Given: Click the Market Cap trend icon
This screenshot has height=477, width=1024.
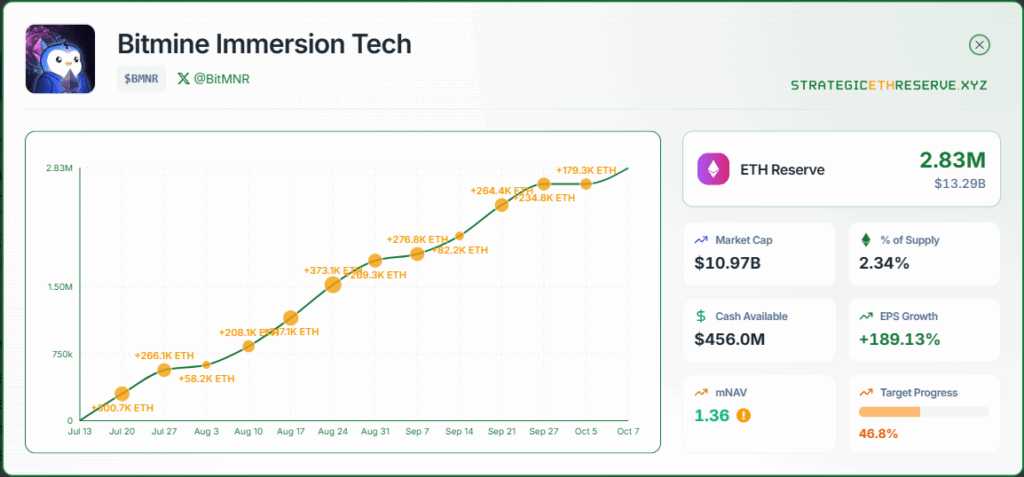Looking at the screenshot, I should point(701,240).
